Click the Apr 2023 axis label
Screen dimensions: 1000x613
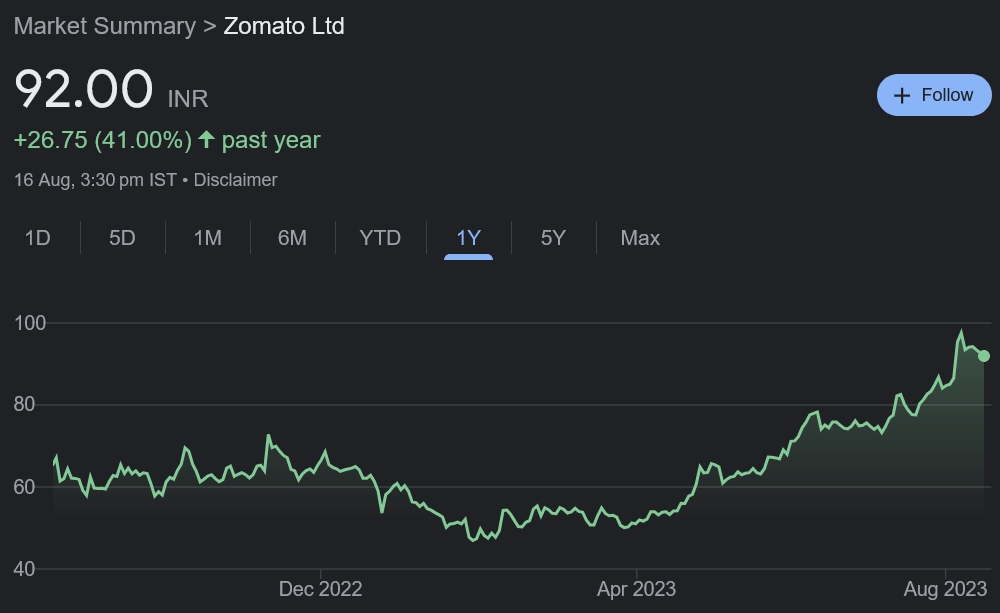click(636, 588)
